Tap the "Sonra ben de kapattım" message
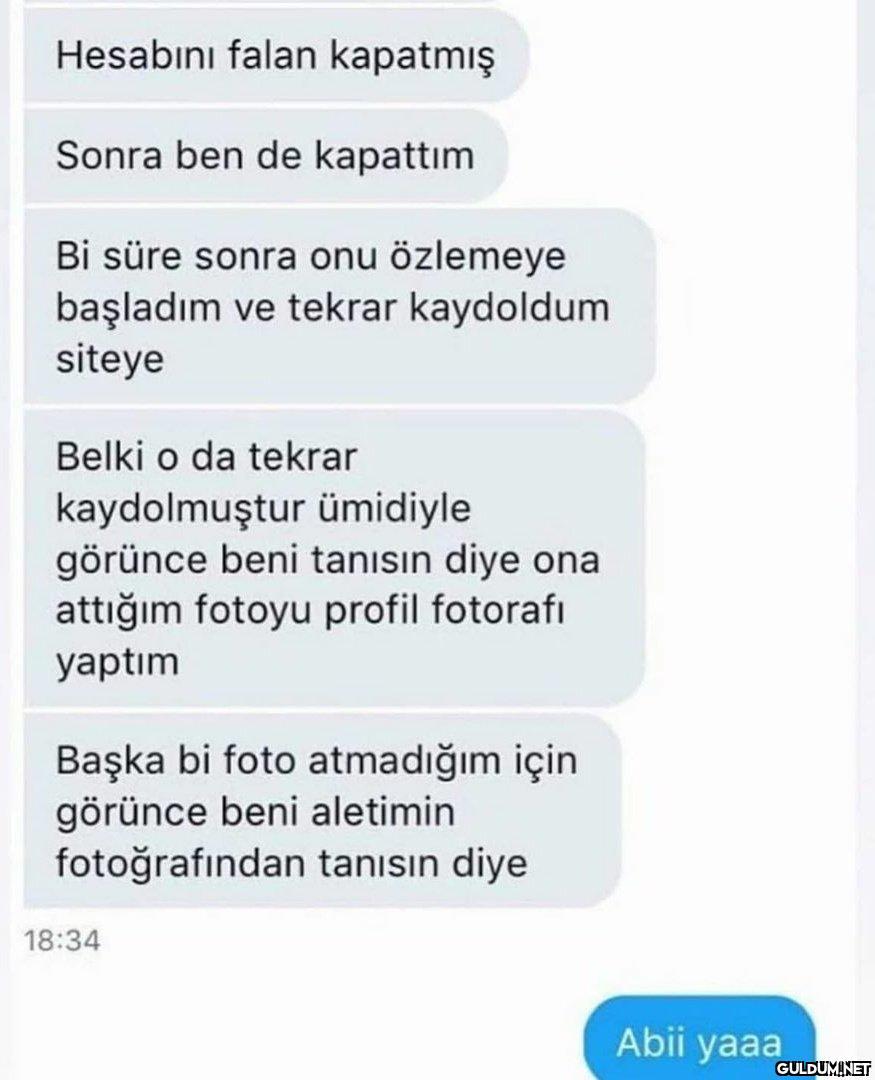The height and width of the screenshot is (1080, 875). click(x=265, y=155)
